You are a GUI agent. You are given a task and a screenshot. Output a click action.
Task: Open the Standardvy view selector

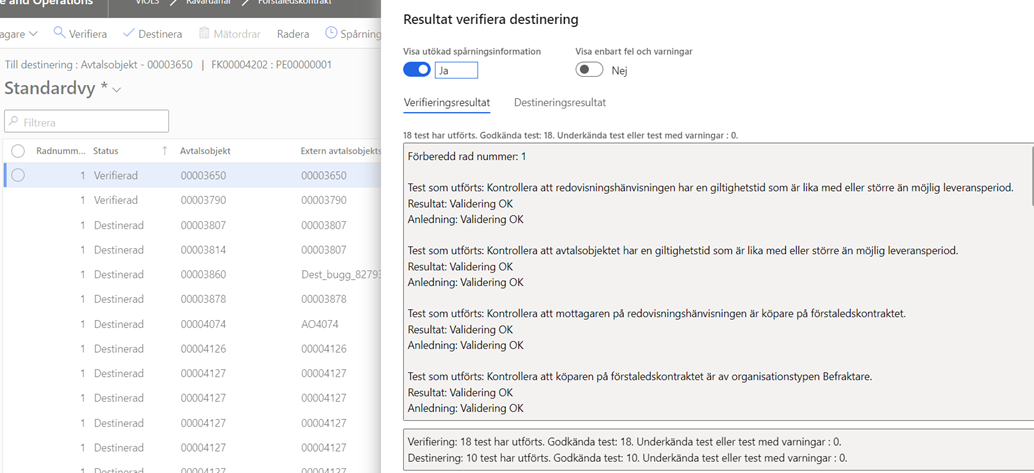tap(63, 88)
